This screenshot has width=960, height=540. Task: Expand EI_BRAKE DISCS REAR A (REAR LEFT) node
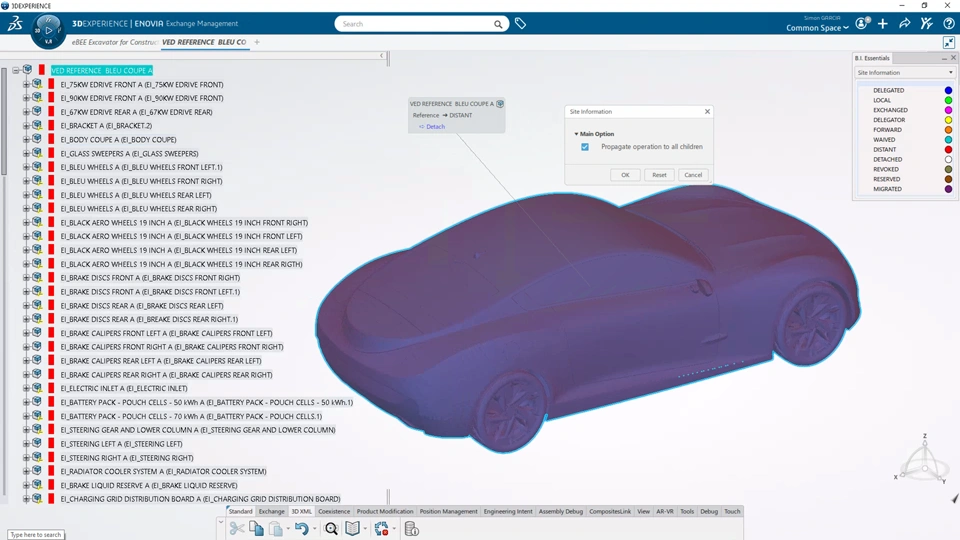(x=26, y=306)
